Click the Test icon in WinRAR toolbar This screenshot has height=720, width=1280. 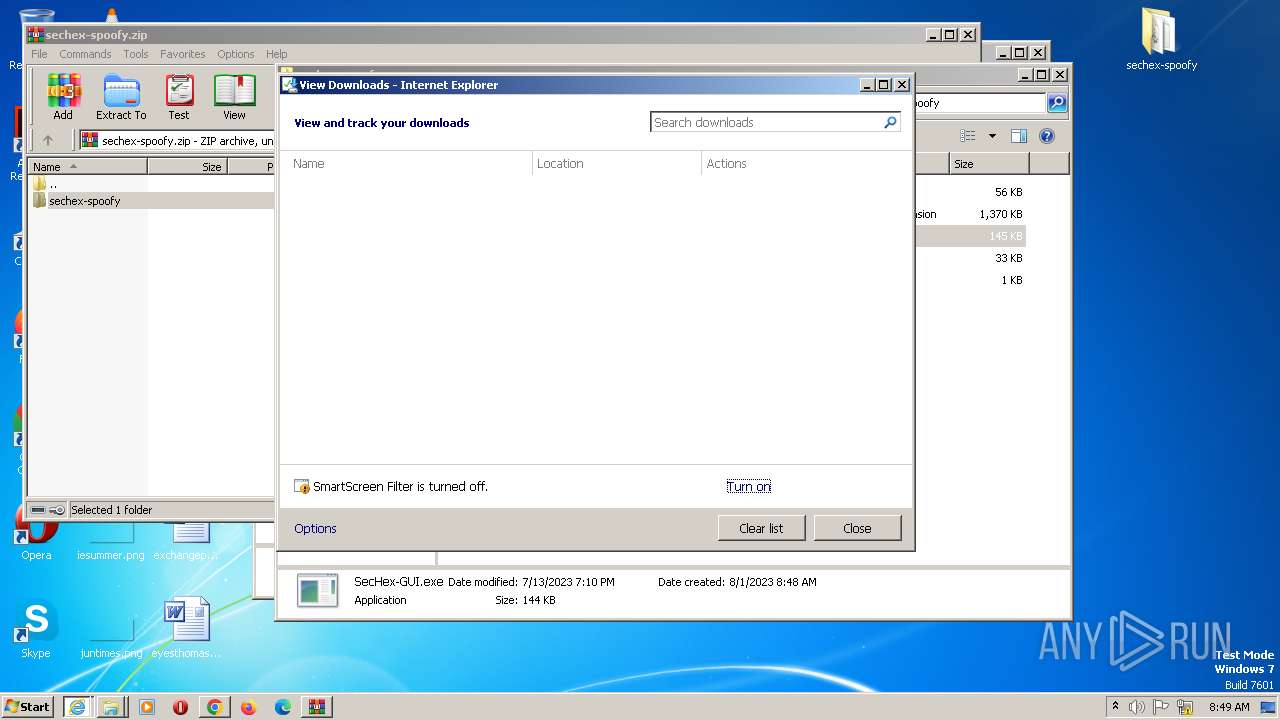[x=179, y=97]
